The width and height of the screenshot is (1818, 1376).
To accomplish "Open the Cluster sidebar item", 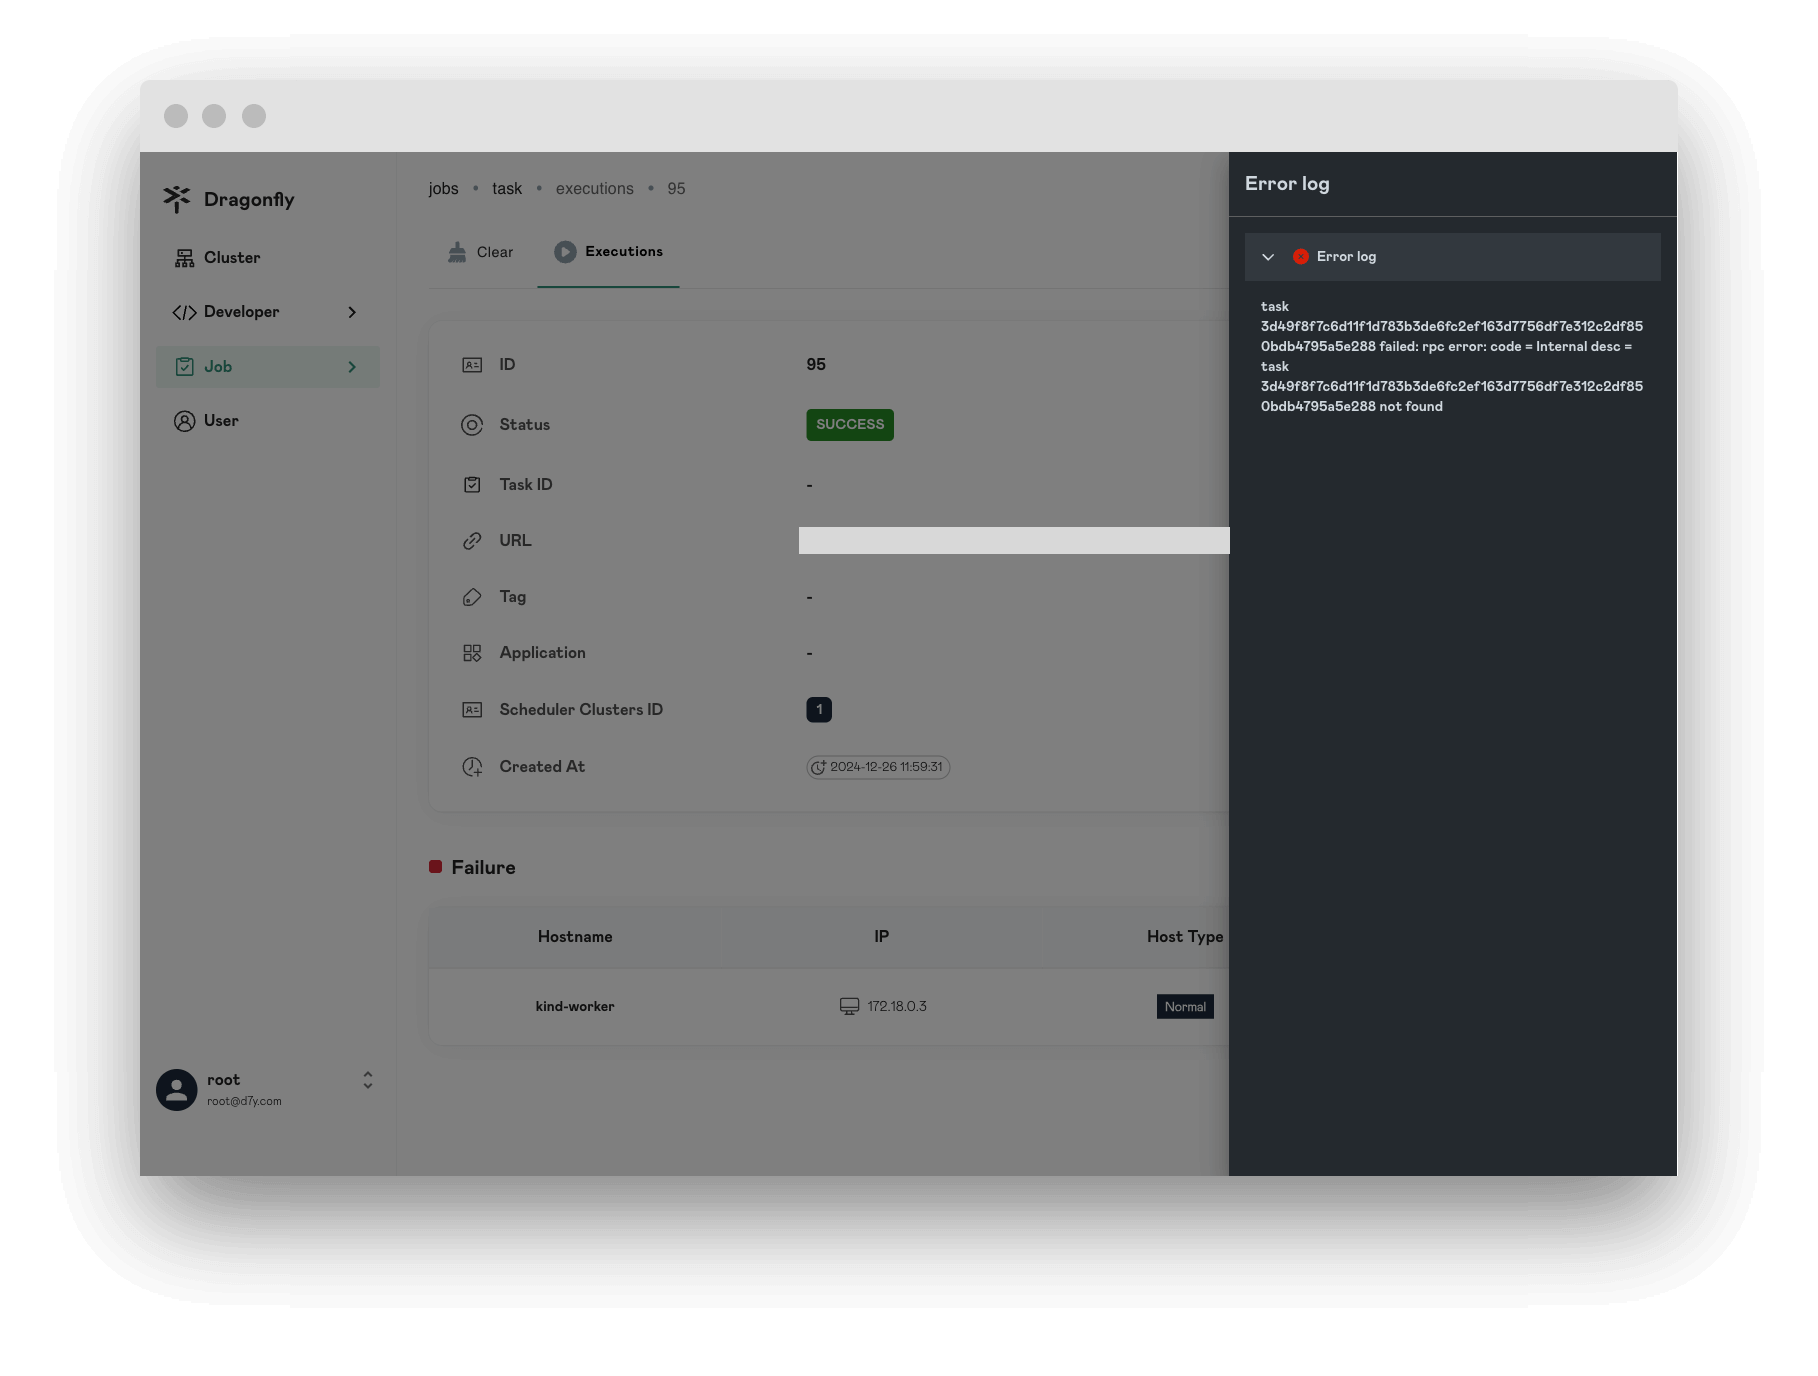I will (x=268, y=258).
